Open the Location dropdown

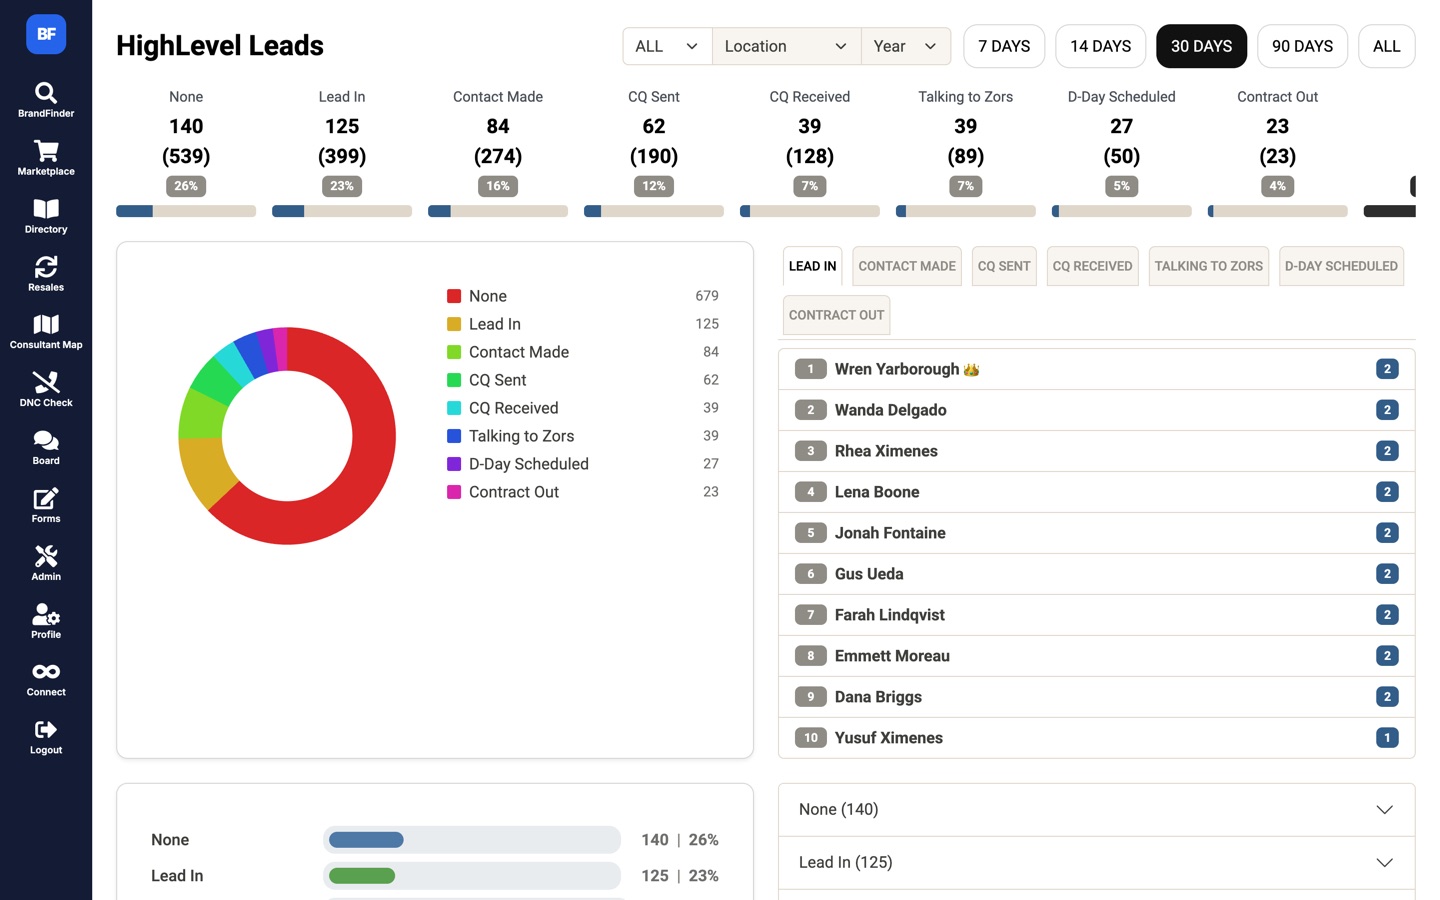tap(786, 46)
